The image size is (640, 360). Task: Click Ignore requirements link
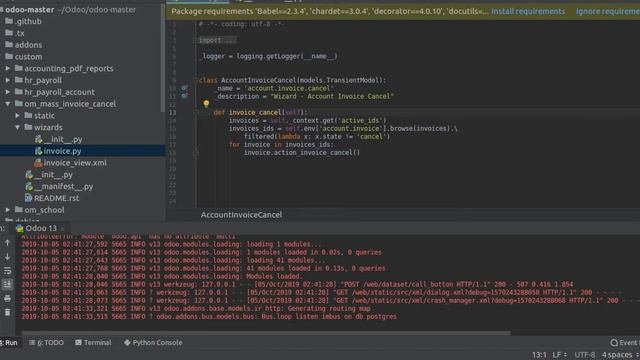tap(608, 11)
